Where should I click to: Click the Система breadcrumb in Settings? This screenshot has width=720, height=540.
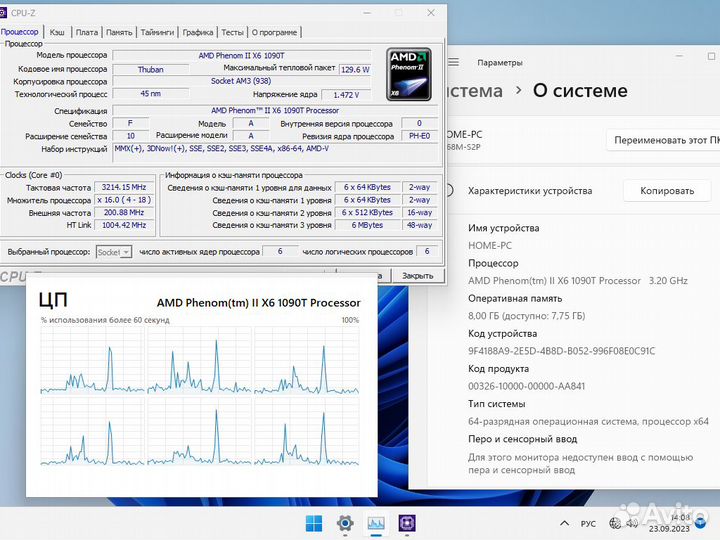(475, 91)
